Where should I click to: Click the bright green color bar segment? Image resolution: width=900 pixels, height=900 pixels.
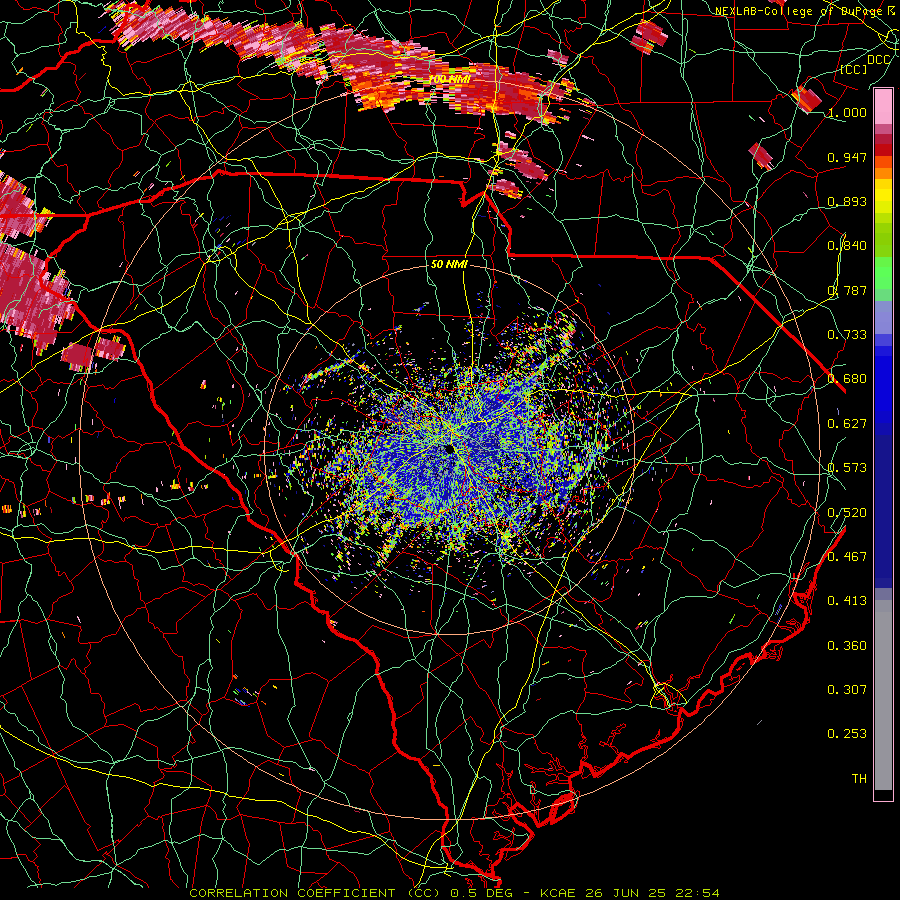tap(883, 274)
